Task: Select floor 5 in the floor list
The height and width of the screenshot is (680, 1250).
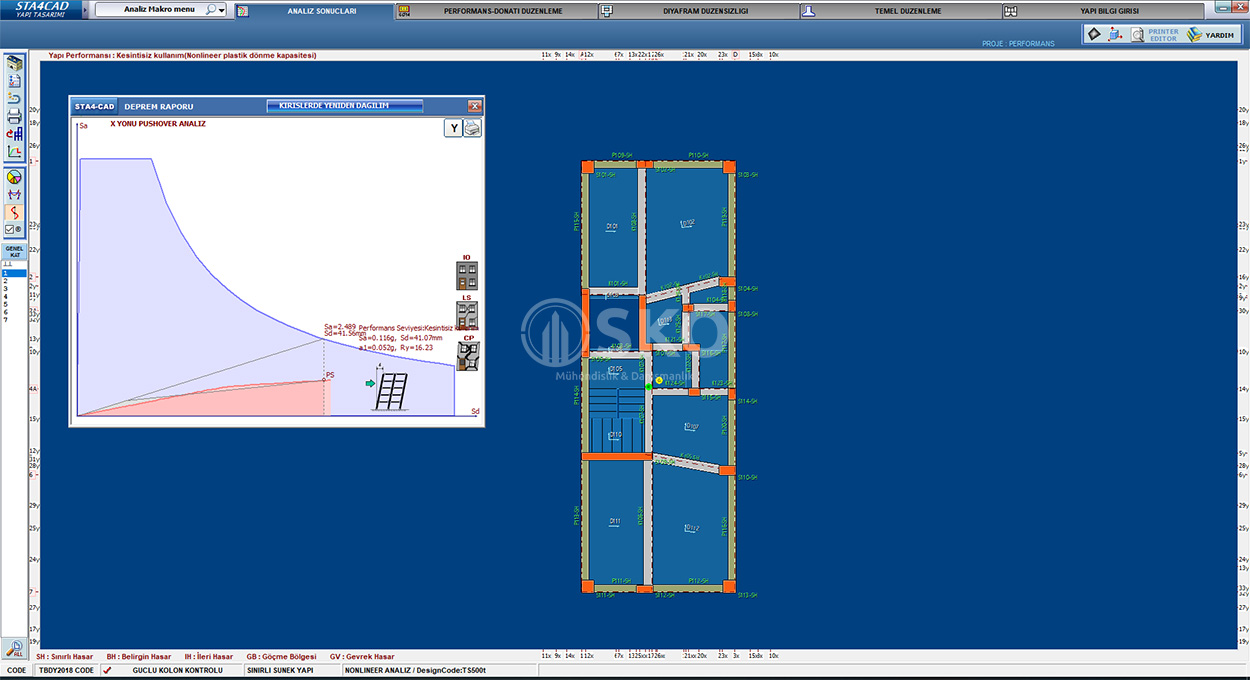Action: point(14,304)
